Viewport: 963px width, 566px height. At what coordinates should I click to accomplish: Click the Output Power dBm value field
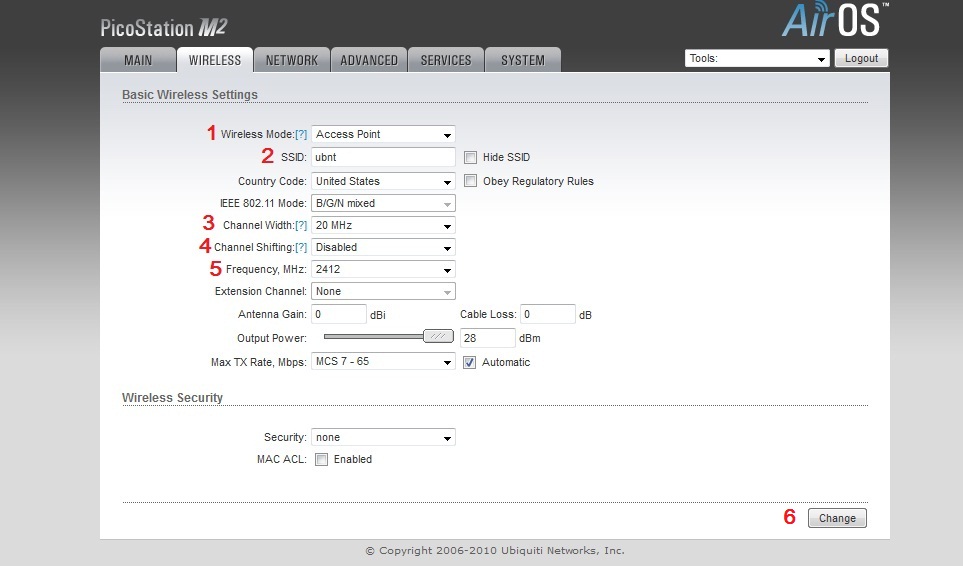coord(488,338)
